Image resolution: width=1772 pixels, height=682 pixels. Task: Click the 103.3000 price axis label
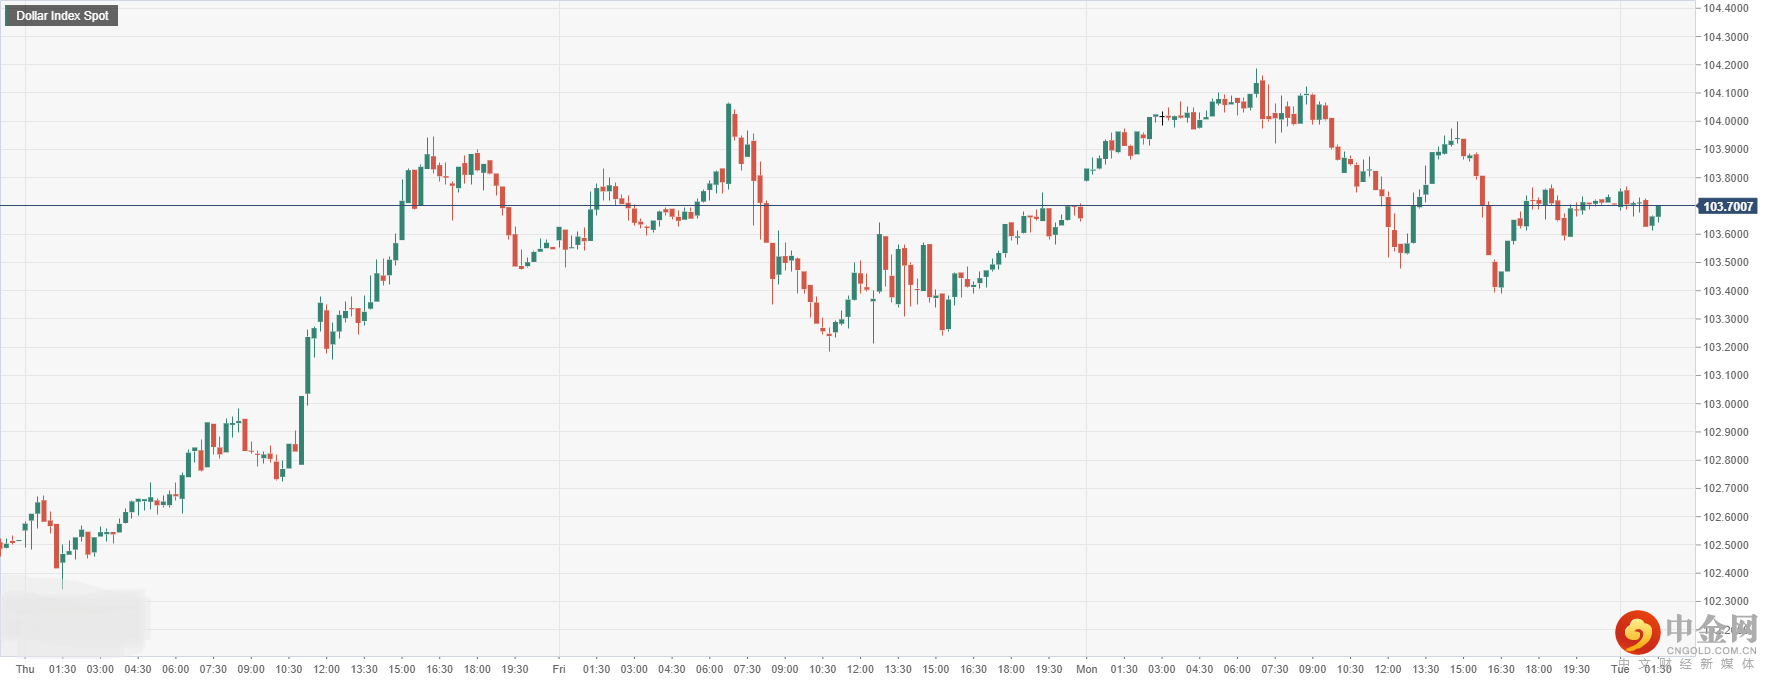[1726, 319]
